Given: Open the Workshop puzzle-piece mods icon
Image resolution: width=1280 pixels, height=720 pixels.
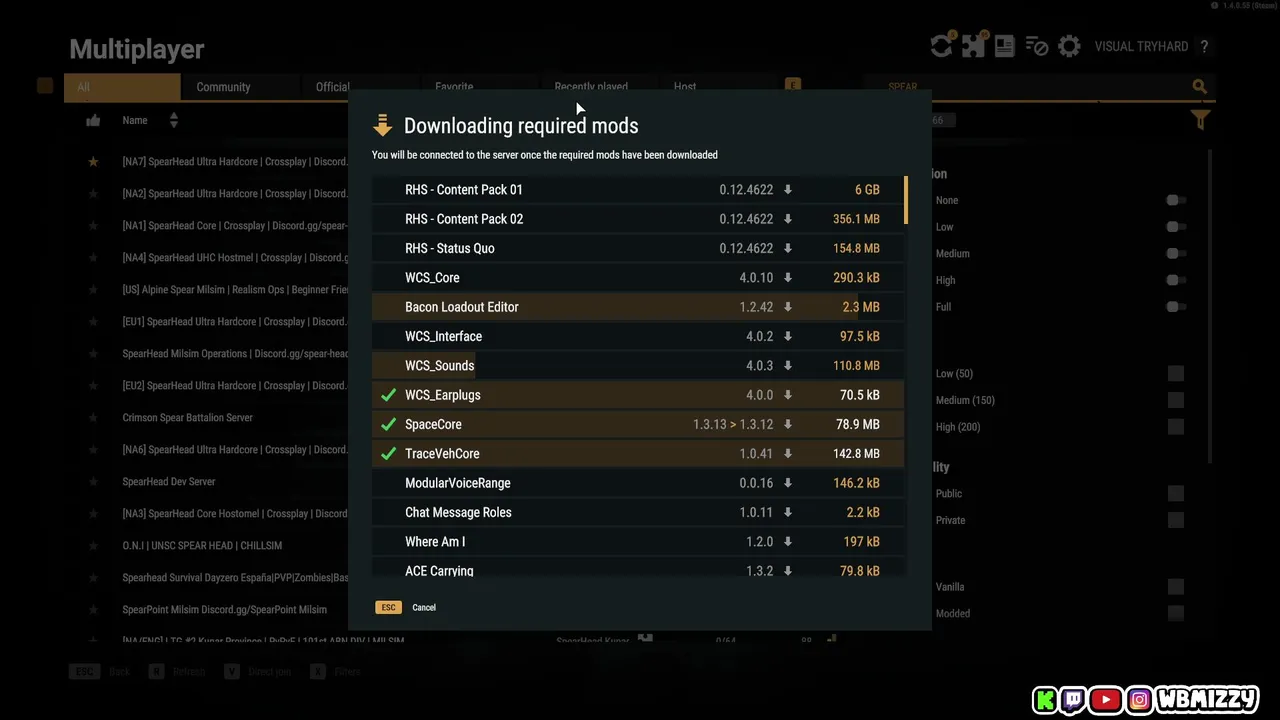Looking at the screenshot, I should point(973,46).
